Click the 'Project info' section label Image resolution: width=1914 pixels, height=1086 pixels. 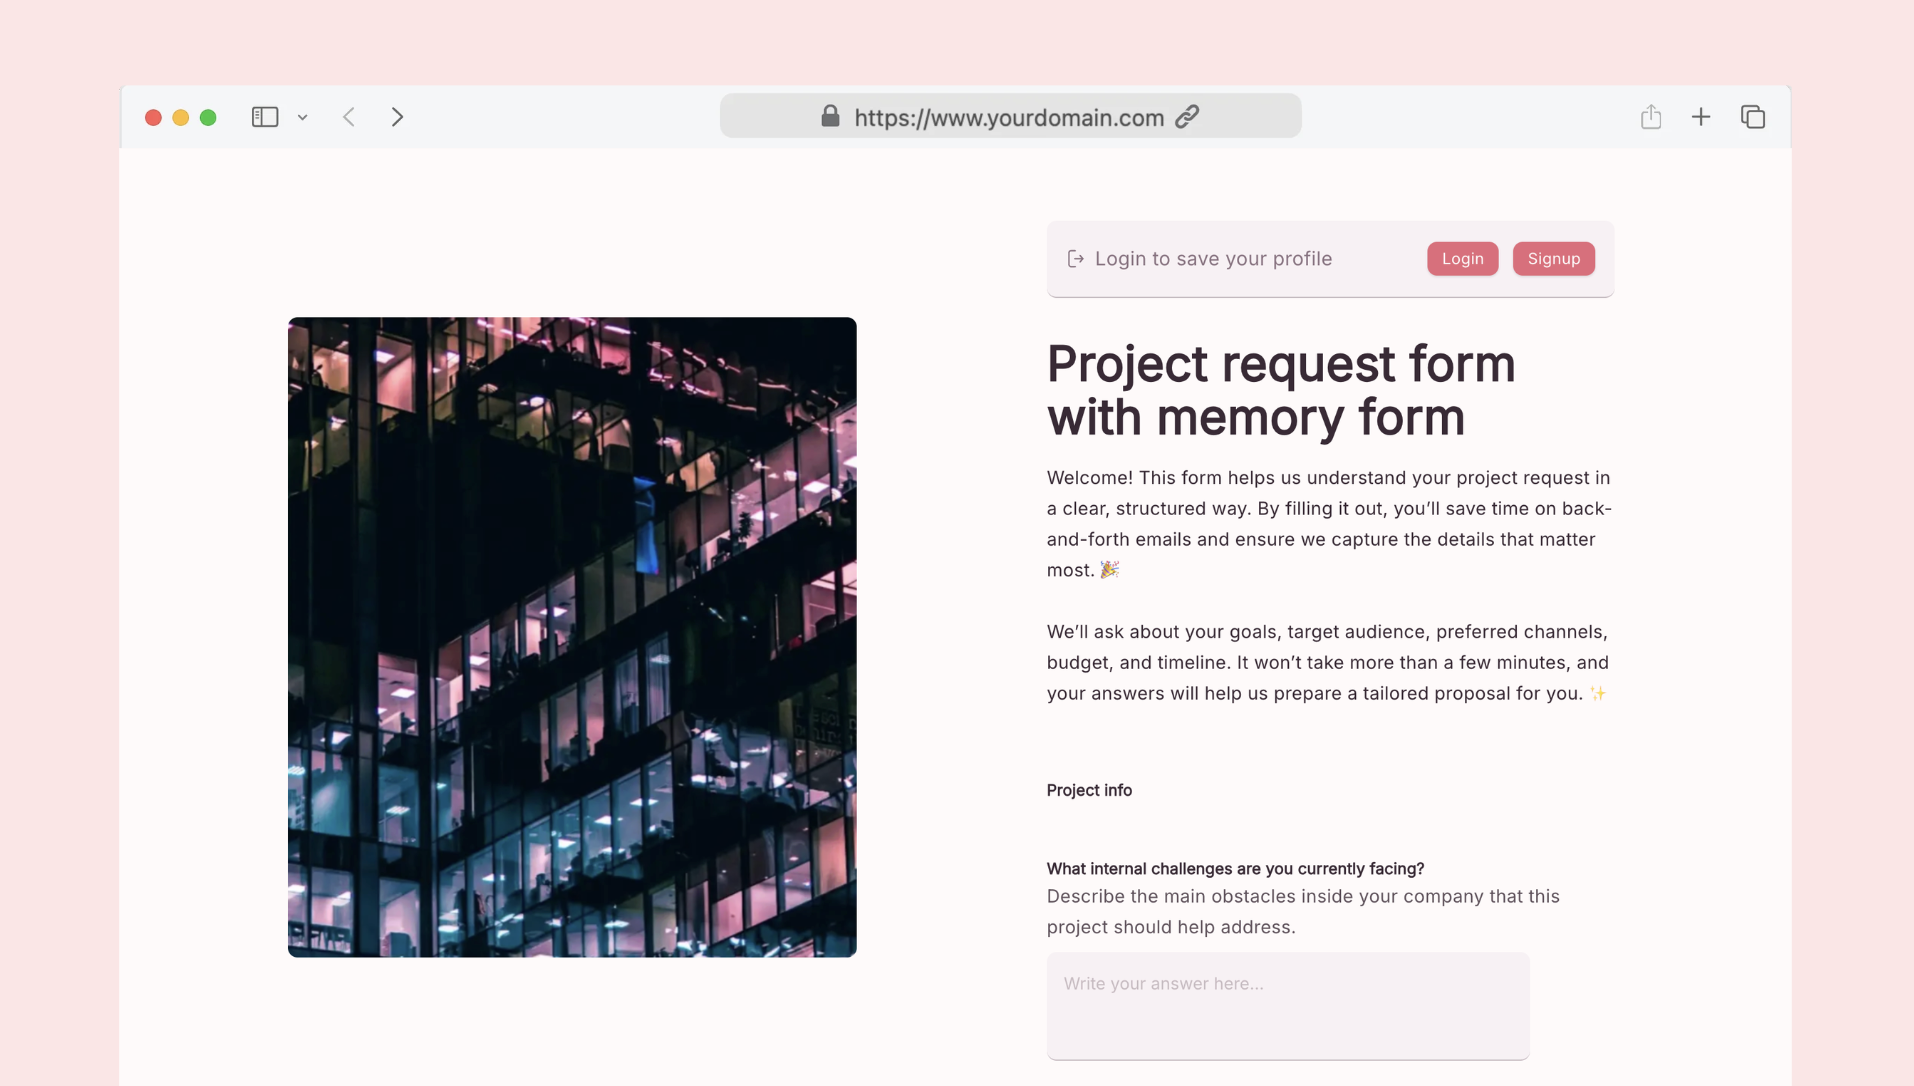[x=1089, y=790]
